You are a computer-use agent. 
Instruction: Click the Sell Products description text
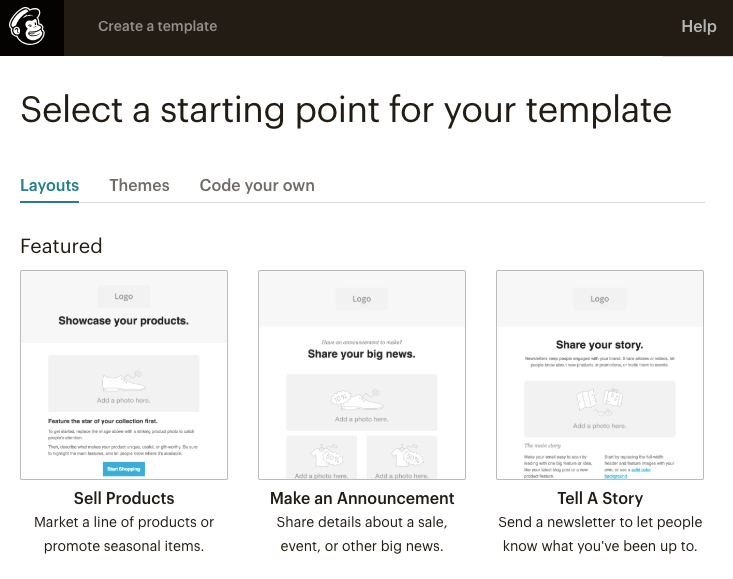(124, 534)
